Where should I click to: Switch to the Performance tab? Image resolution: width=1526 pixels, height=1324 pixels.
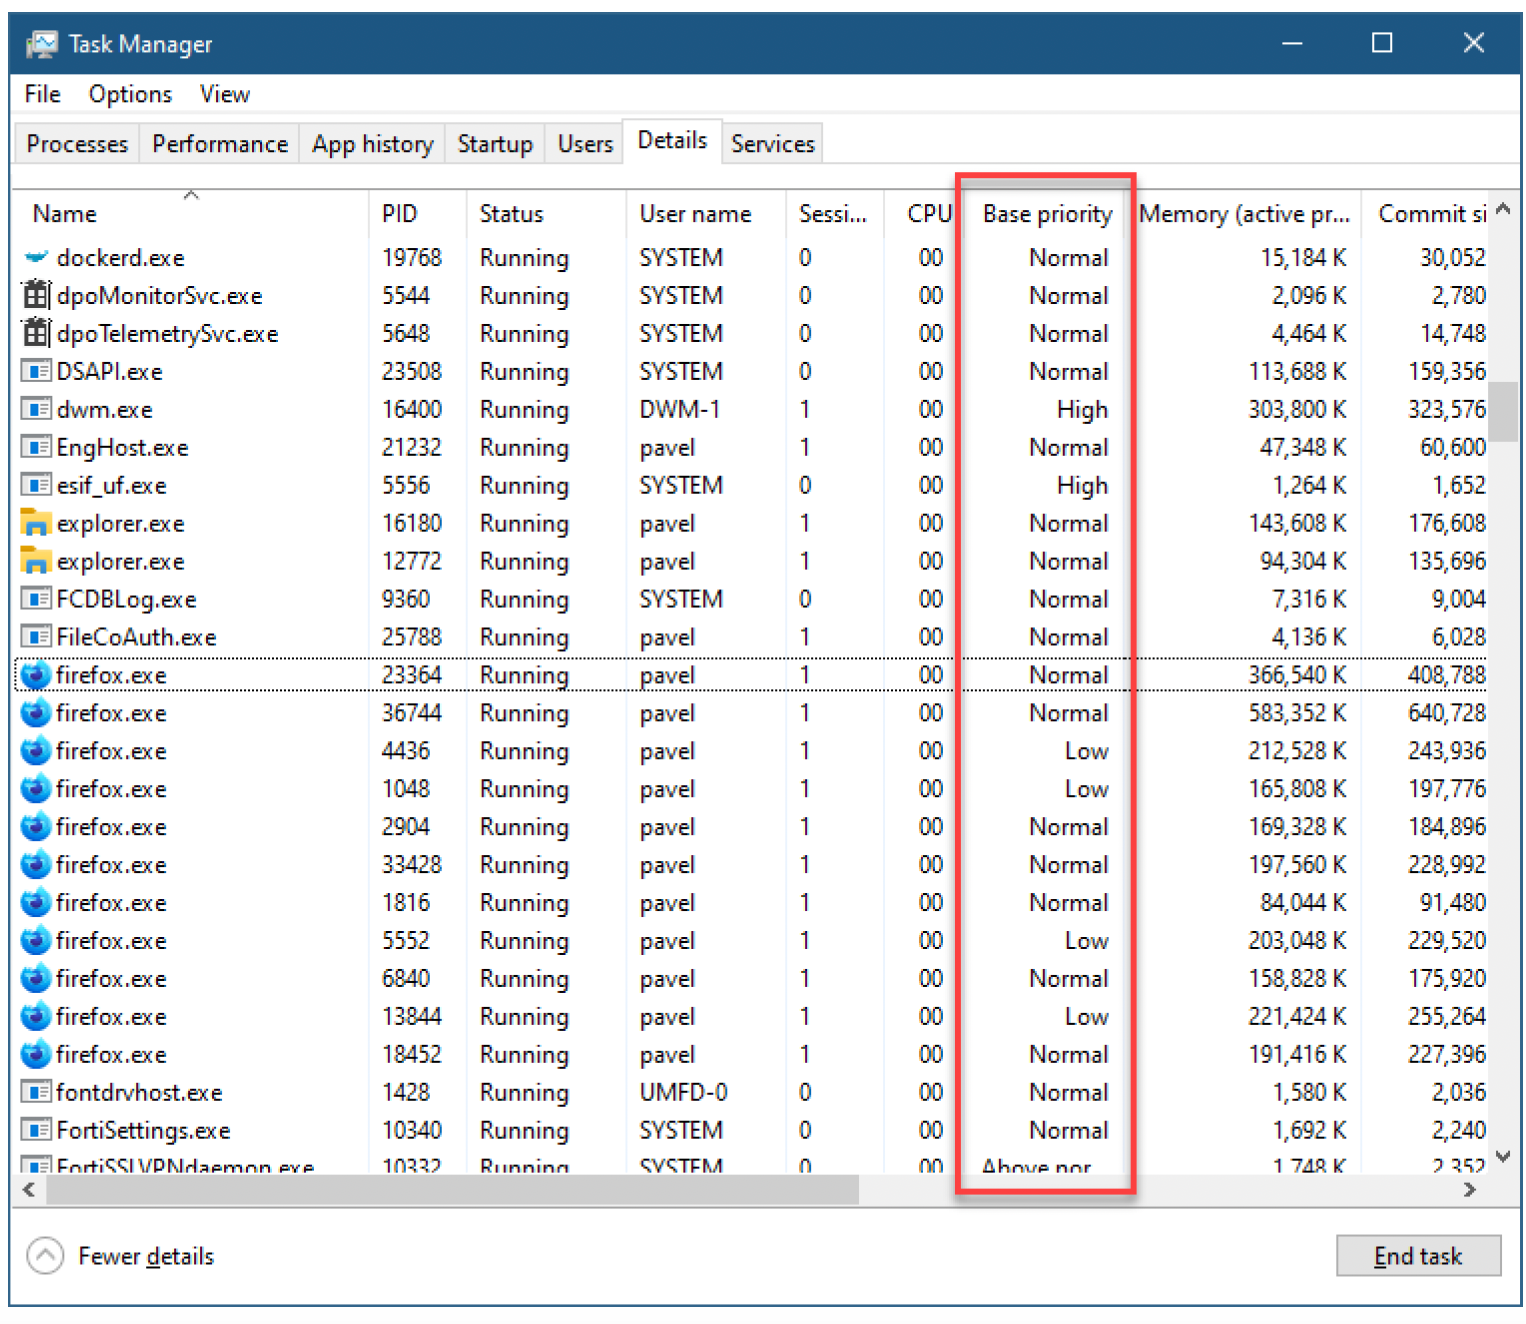220,144
